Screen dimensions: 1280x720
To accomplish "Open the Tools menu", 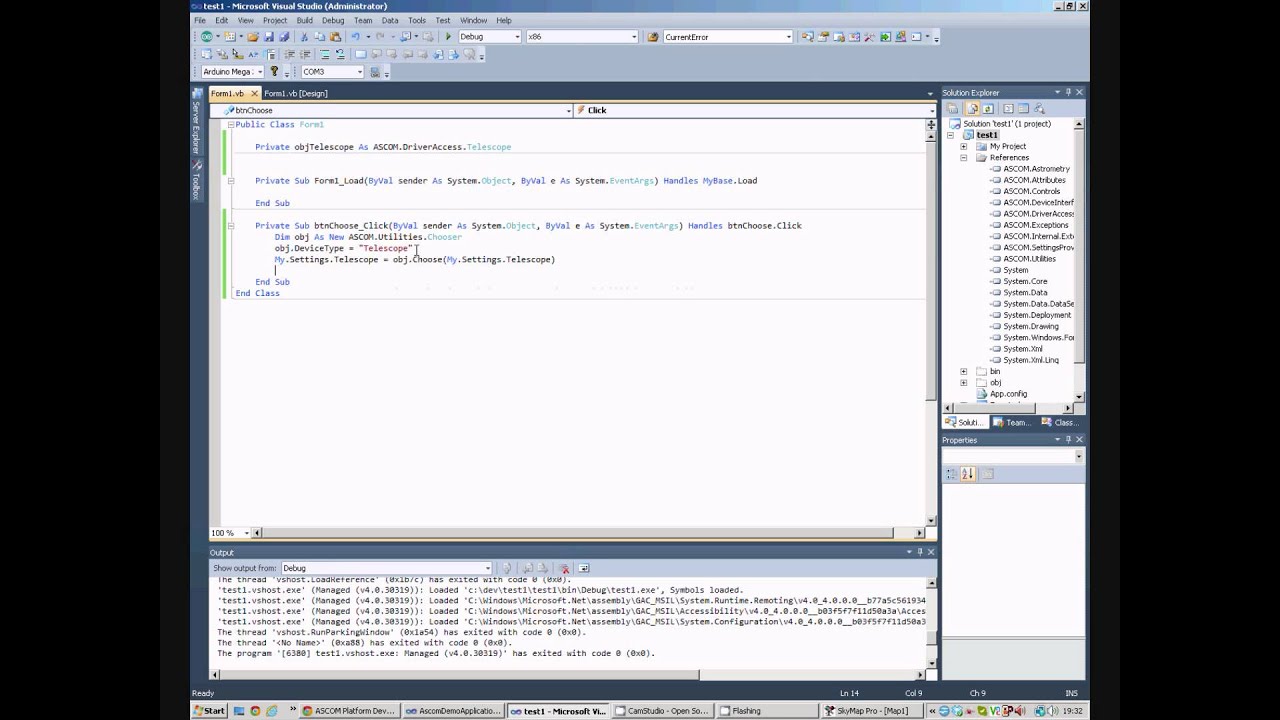I will tap(417, 20).
